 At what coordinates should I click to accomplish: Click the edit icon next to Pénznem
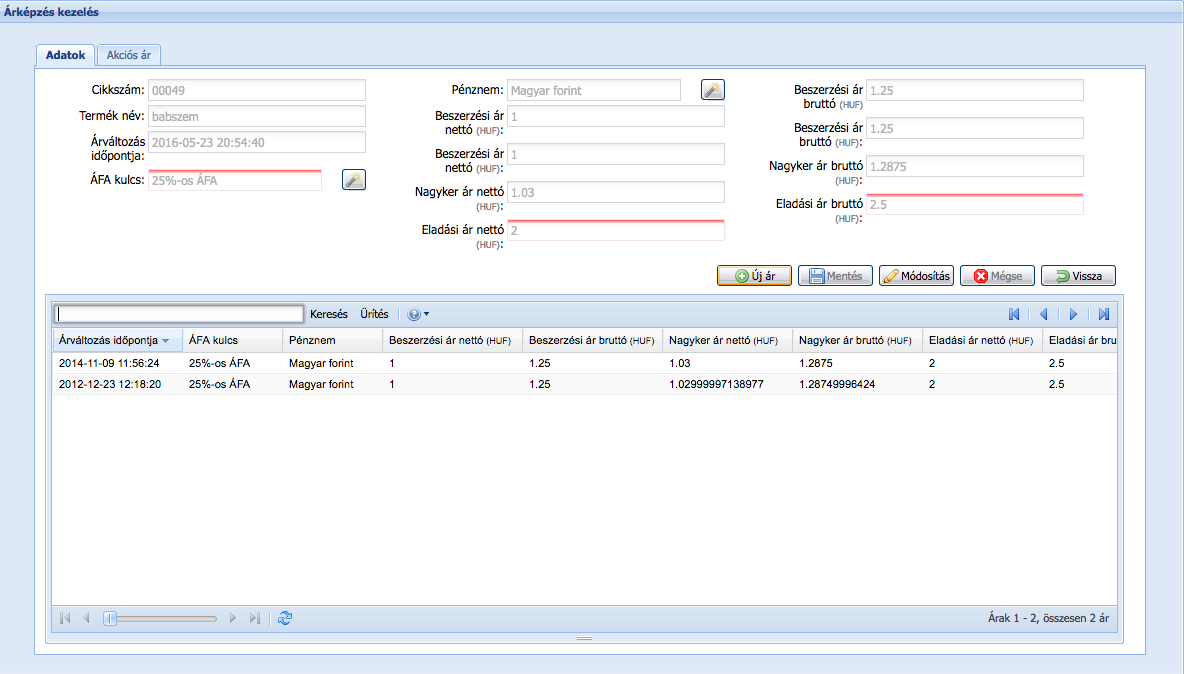coord(712,90)
